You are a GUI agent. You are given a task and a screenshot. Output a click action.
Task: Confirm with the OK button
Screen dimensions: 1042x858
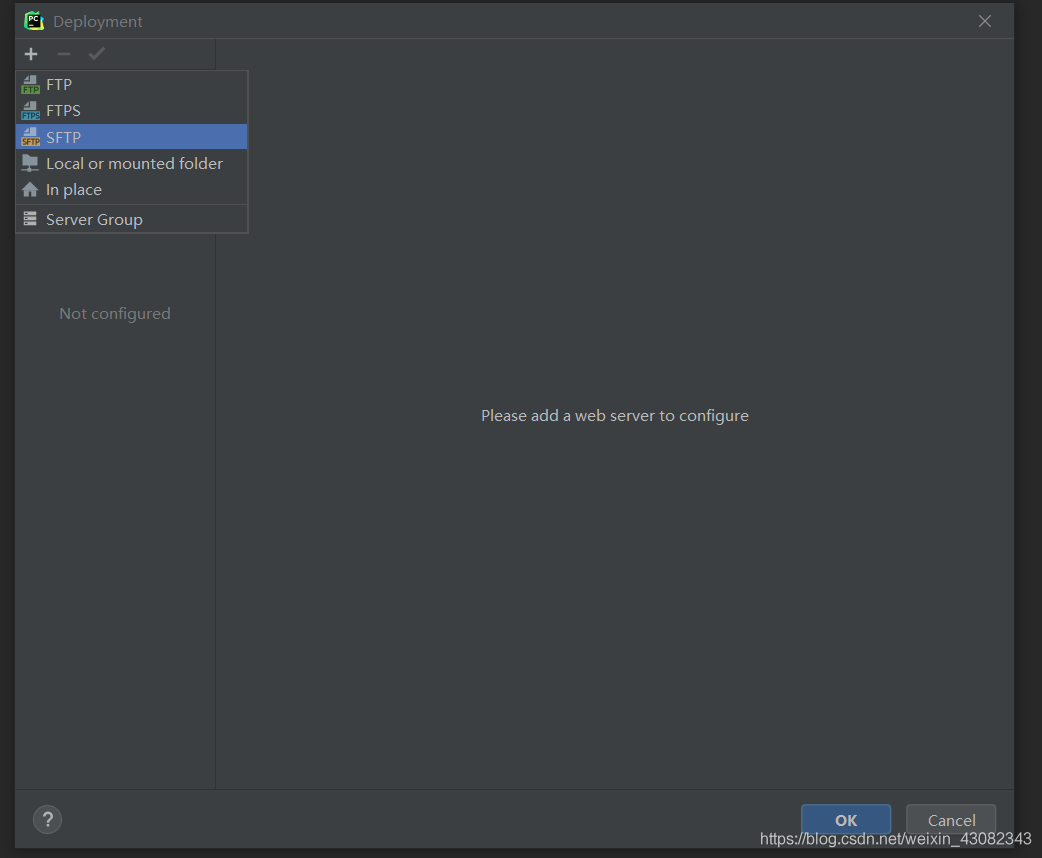click(x=846, y=819)
